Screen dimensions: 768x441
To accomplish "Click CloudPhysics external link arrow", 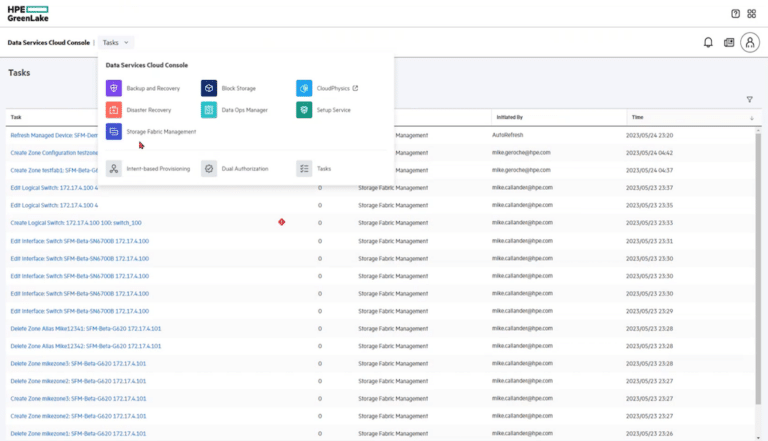I will pos(355,88).
